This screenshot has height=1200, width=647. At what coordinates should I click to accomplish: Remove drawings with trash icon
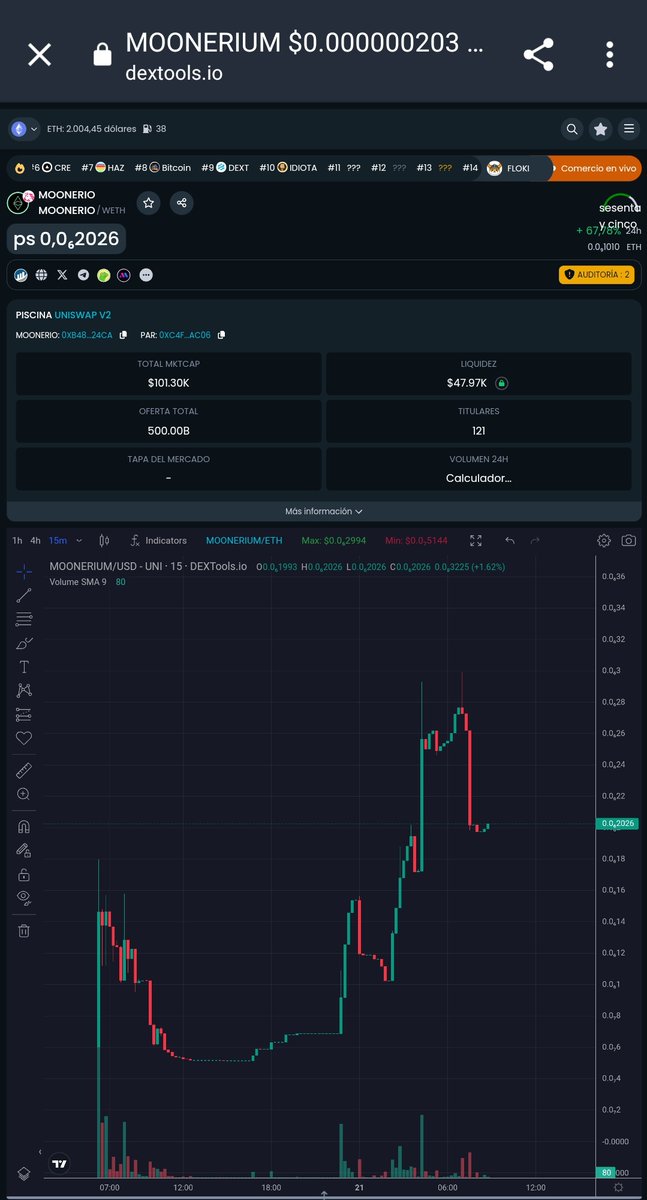(x=24, y=930)
